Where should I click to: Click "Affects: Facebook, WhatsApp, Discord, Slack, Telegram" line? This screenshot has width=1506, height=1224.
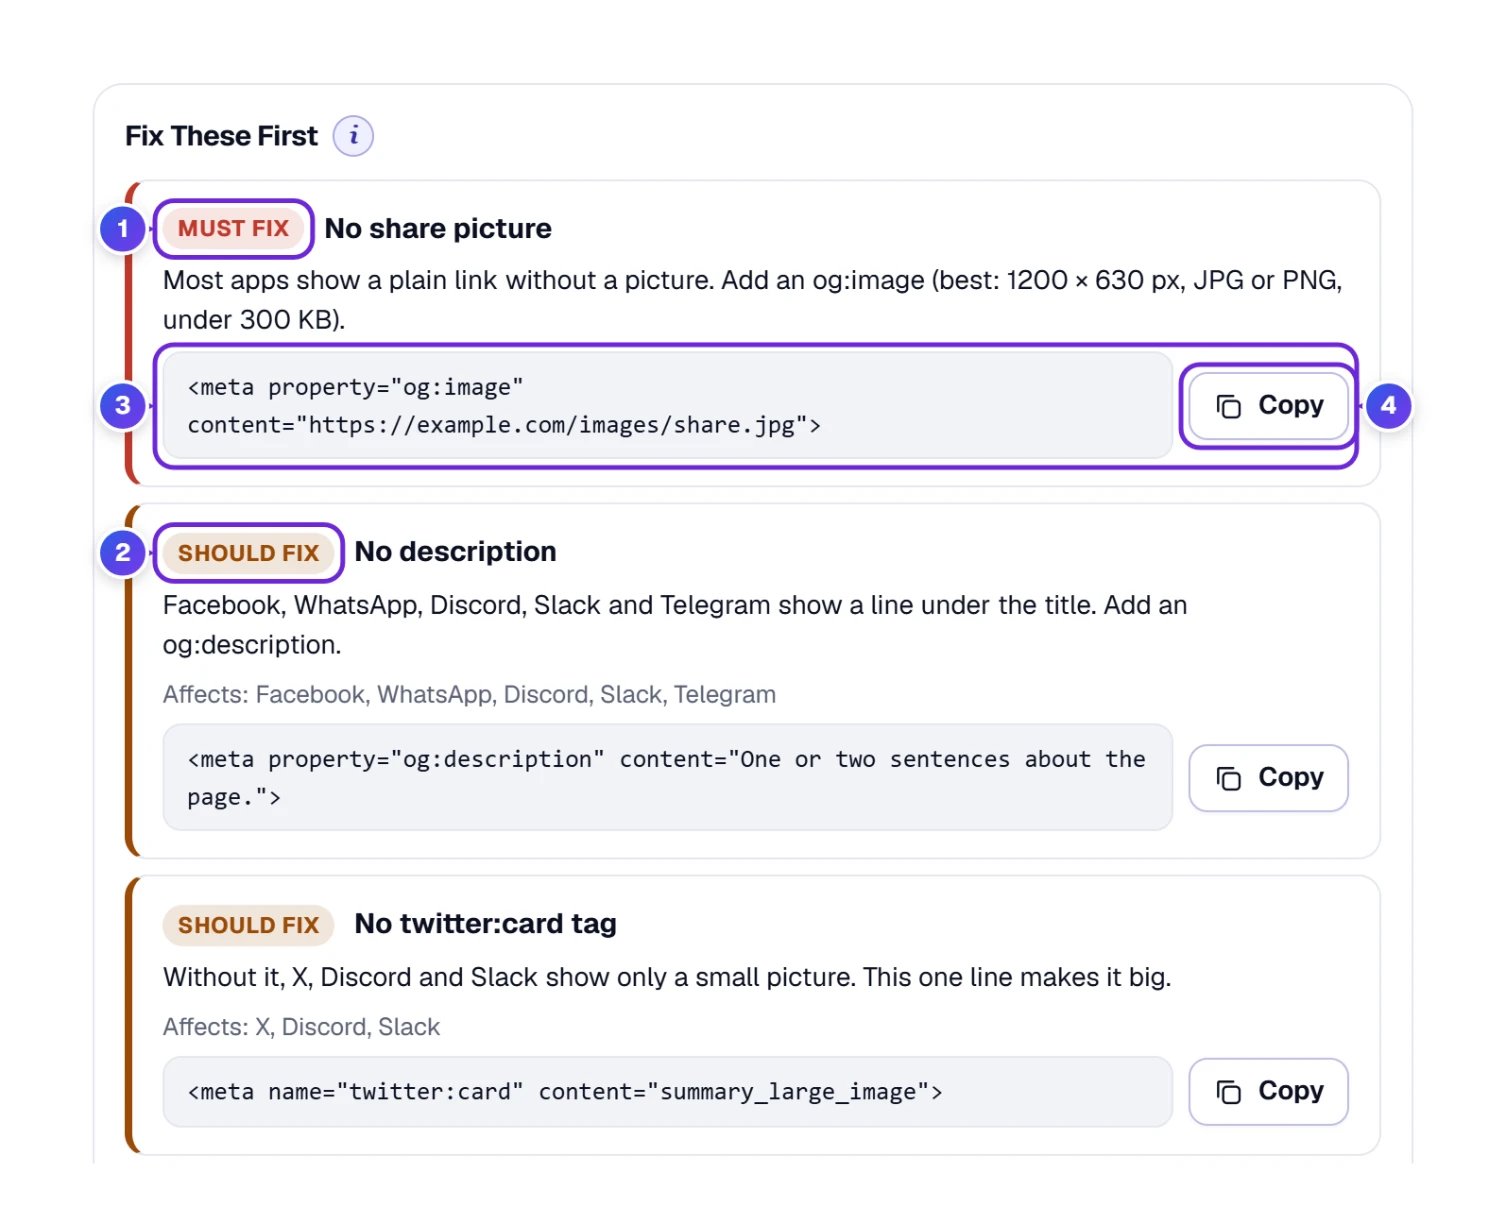(469, 695)
